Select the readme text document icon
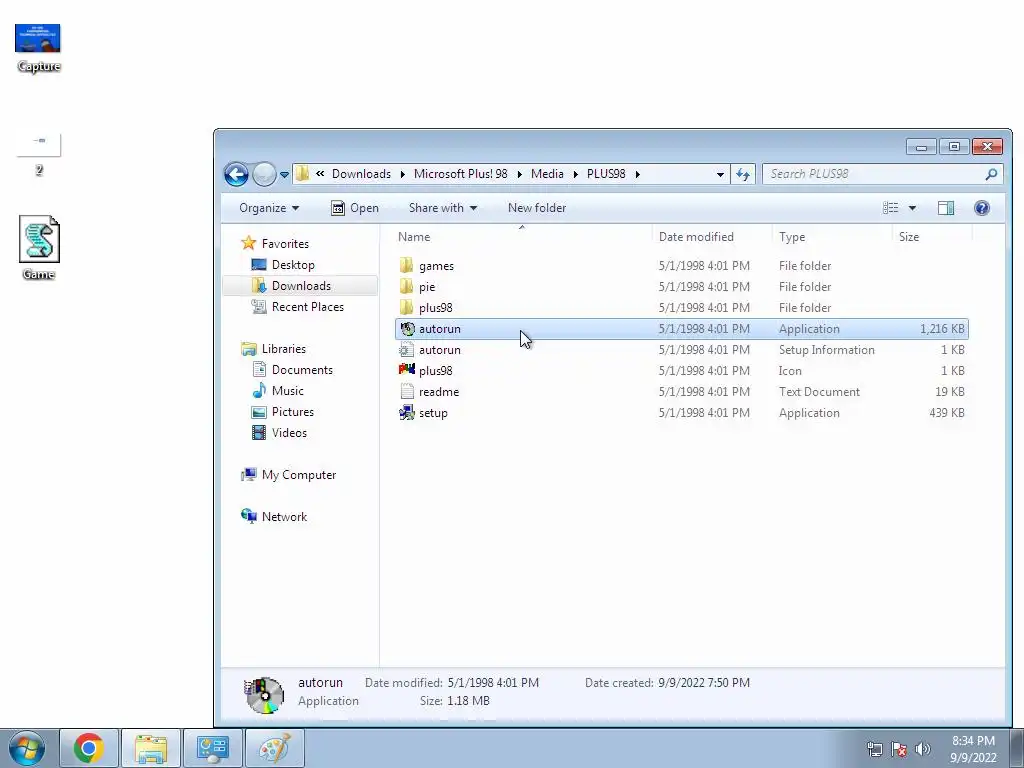The height and width of the screenshot is (768, 1024). pos(407,391)
